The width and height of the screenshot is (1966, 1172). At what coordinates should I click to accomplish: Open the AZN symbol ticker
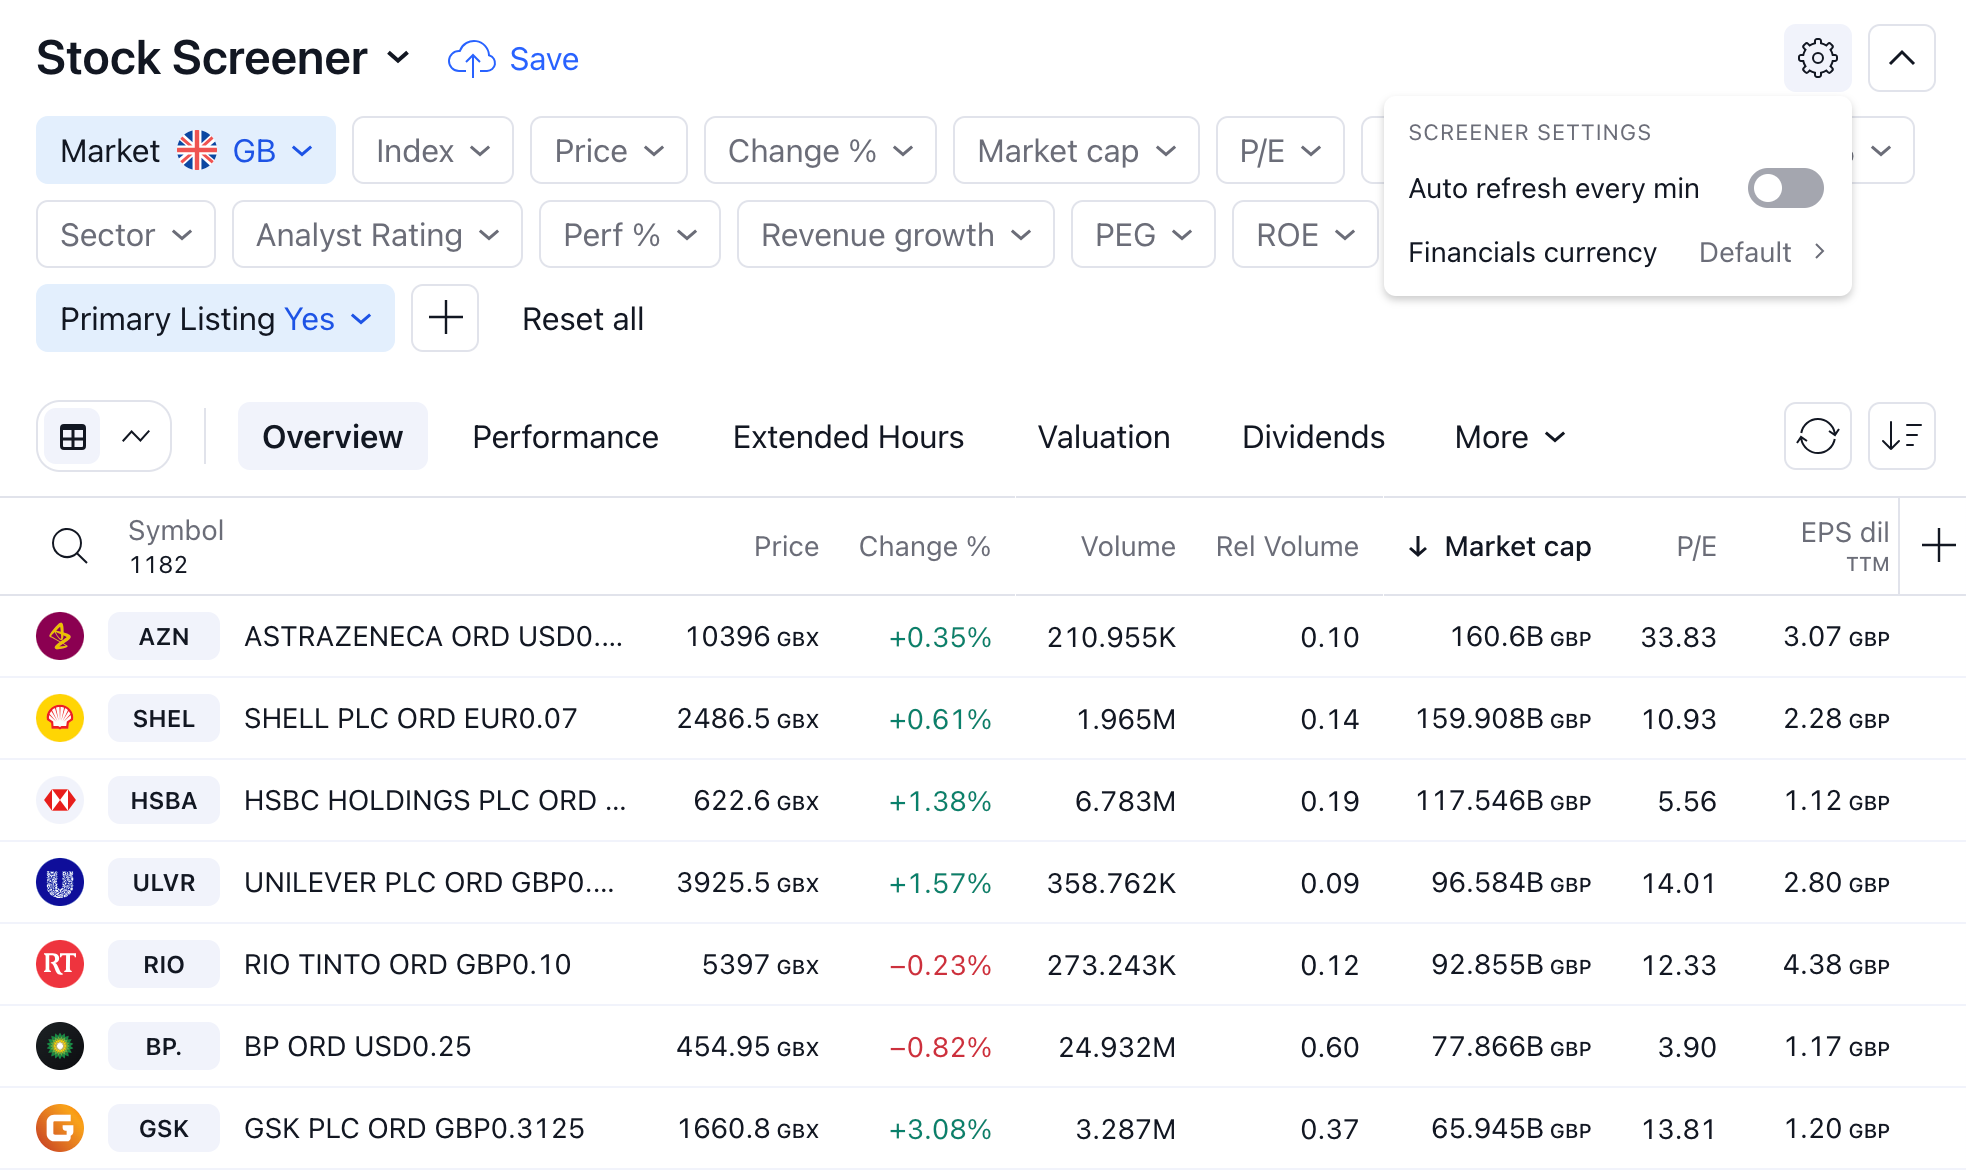pyautogui.click(x=164, y=637)
